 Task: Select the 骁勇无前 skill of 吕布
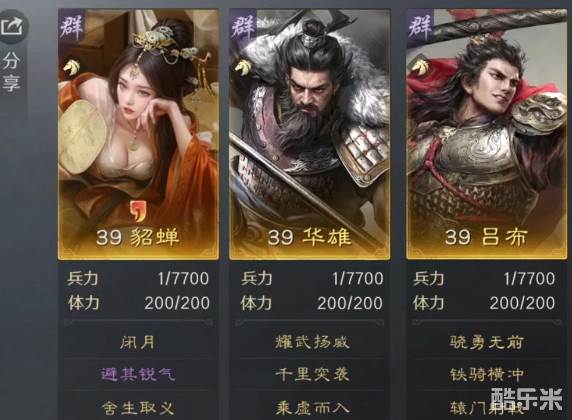click(x=487, y=342)
